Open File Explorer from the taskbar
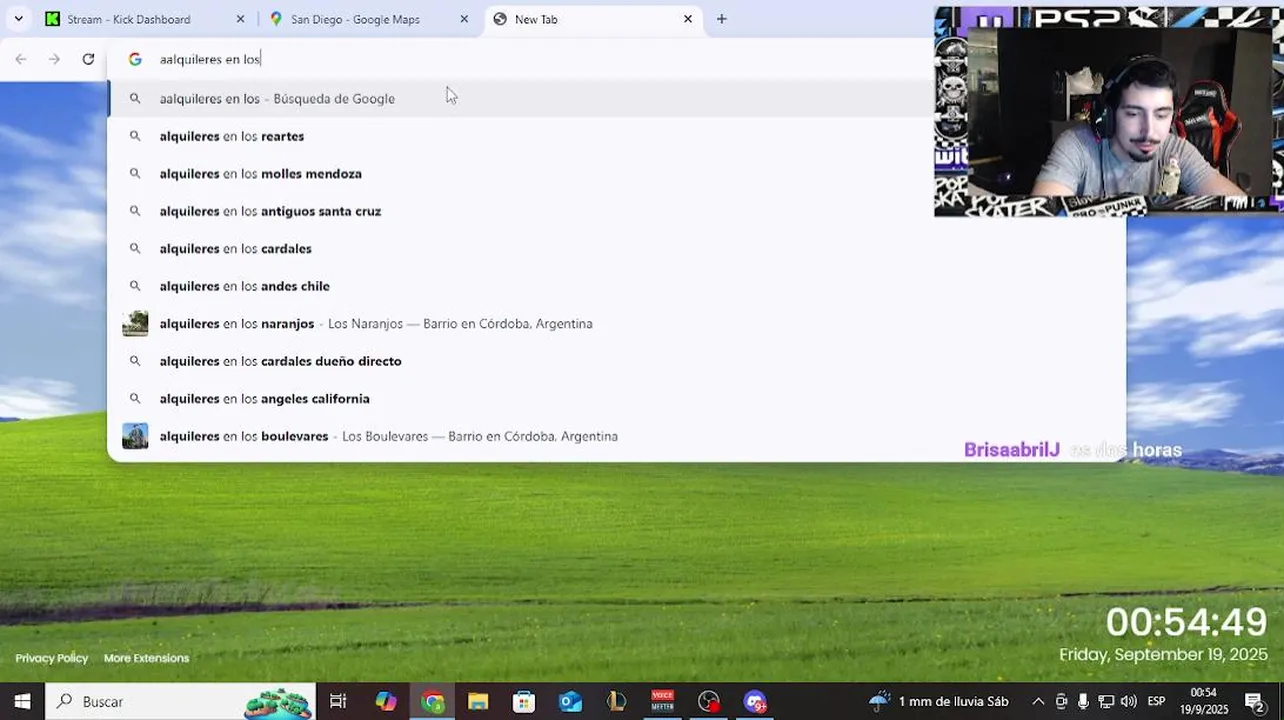The height and width of the screenshot is (720, 1284). pyautogui.click(x=478, y=701)
